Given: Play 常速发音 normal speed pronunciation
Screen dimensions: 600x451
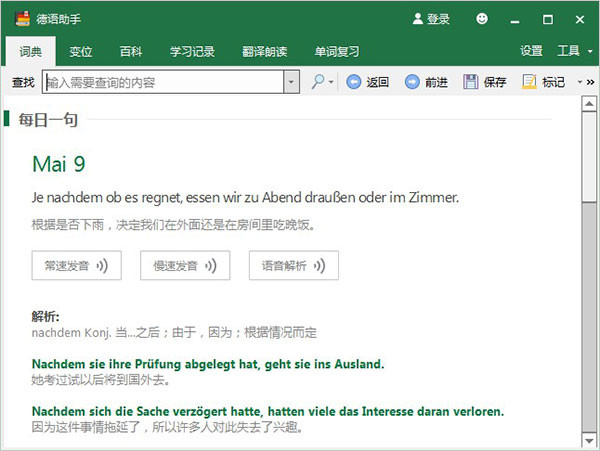Looking at the screenshot, I should [x=76, y=265].
